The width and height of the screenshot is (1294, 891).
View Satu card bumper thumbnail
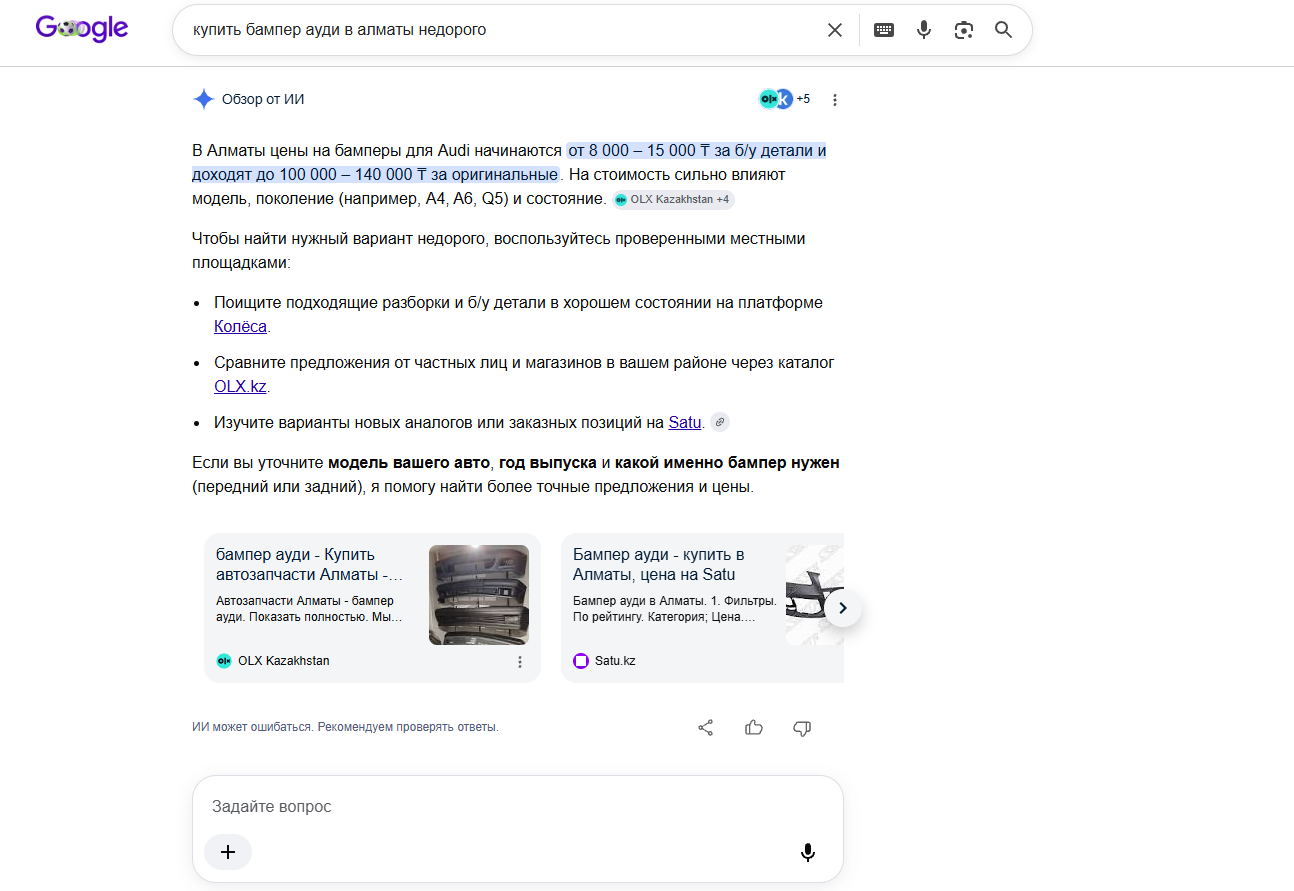[815, 595]
